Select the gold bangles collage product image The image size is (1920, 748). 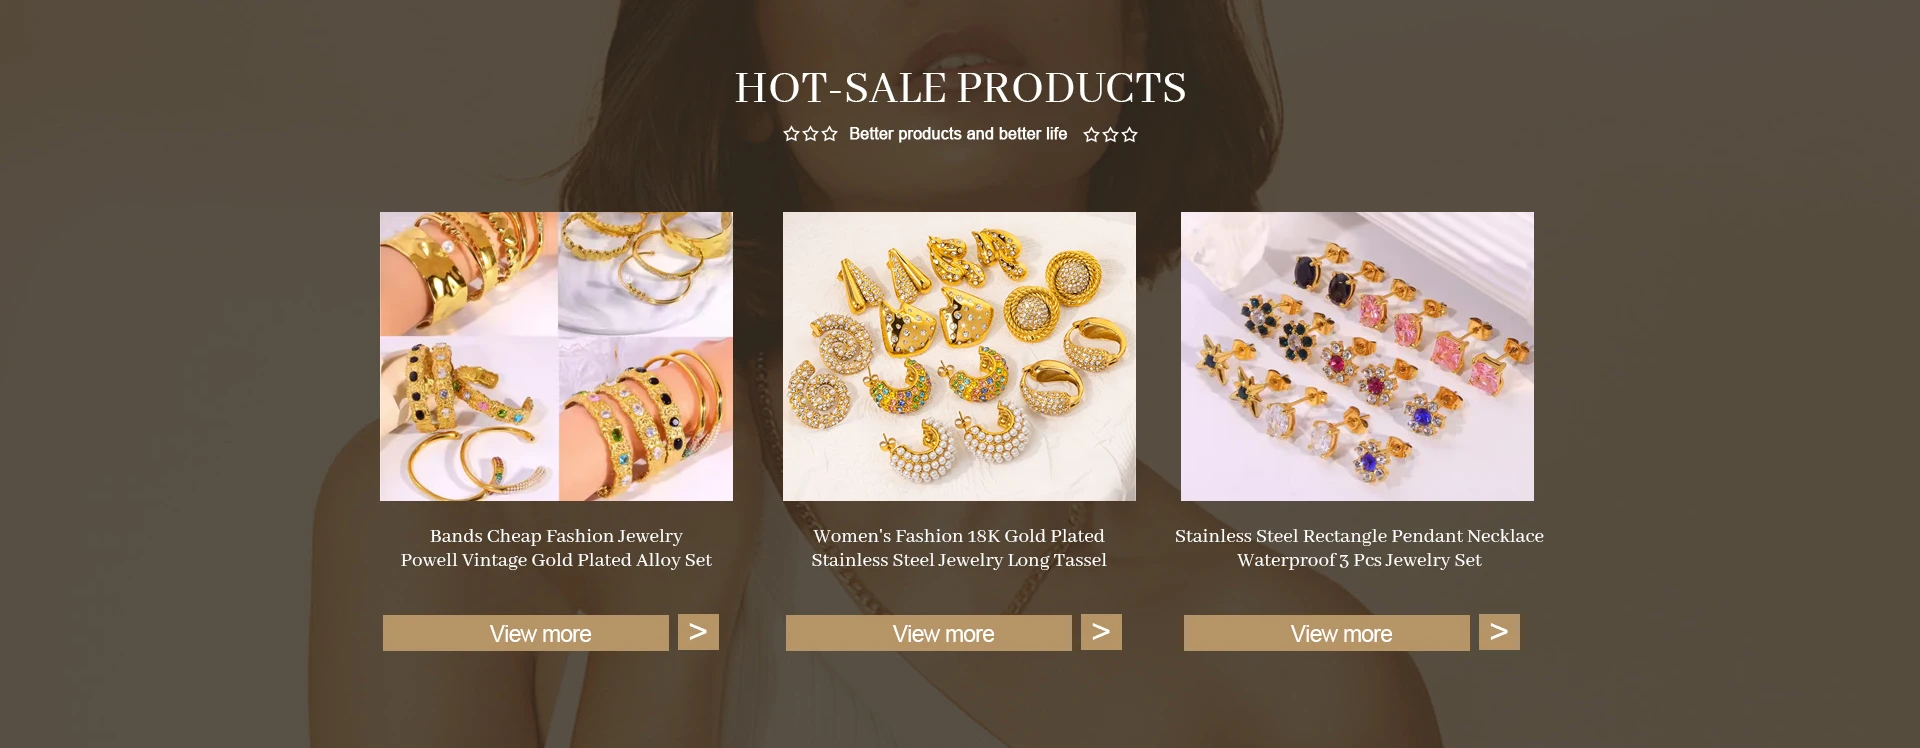click(556, 356)
